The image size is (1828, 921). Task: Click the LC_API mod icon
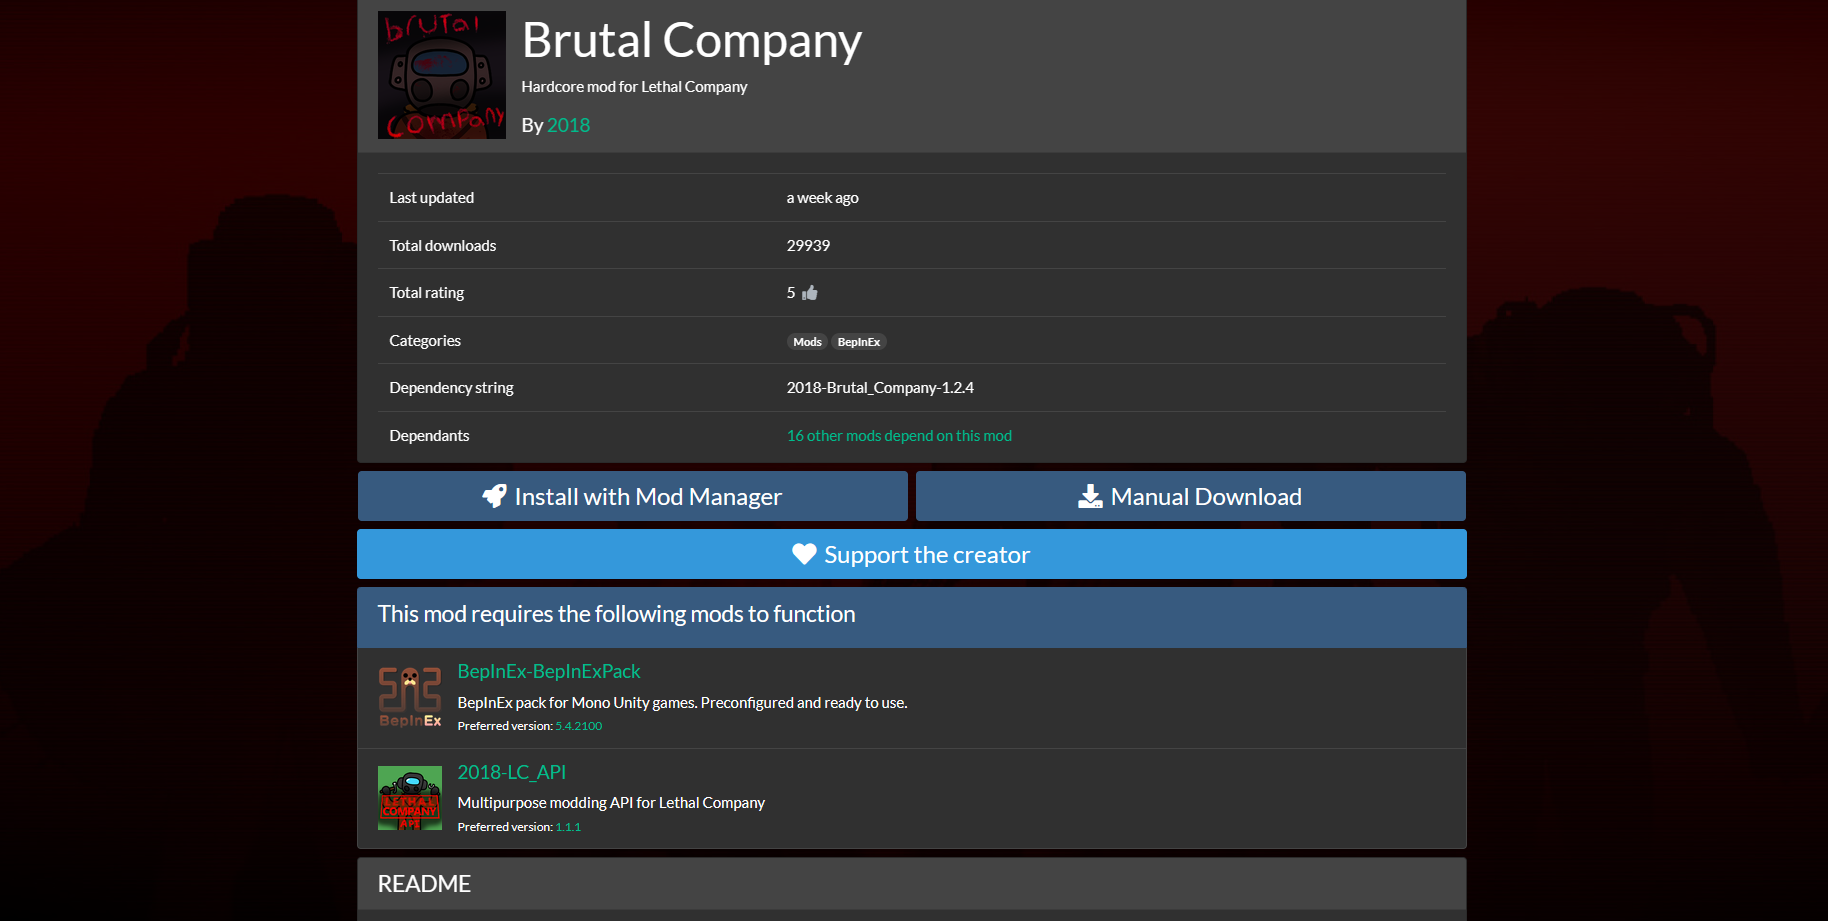click(409, 798)
